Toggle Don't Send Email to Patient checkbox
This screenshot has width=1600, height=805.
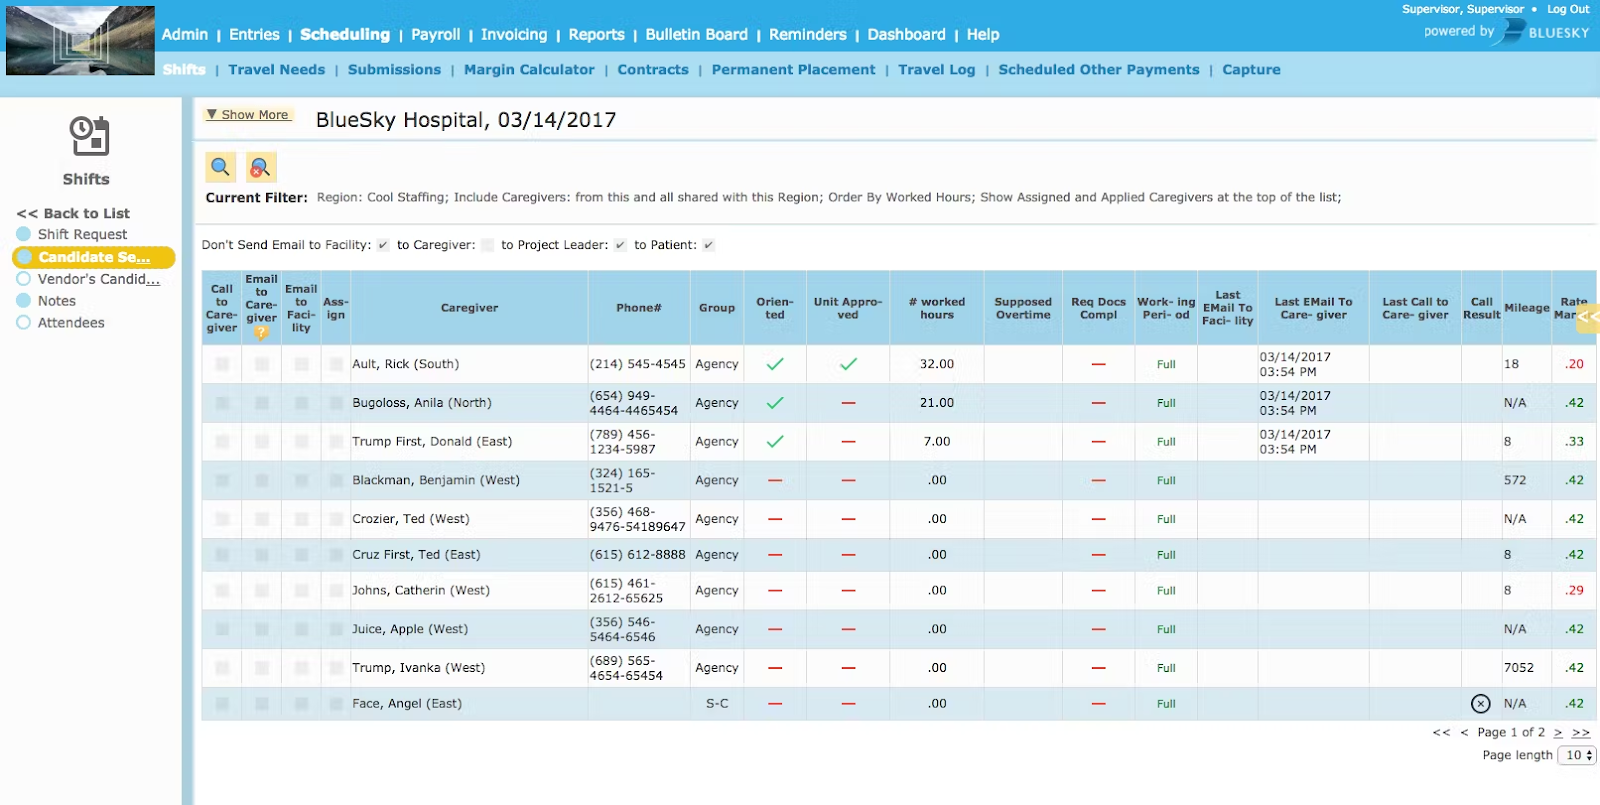point(709,245)
